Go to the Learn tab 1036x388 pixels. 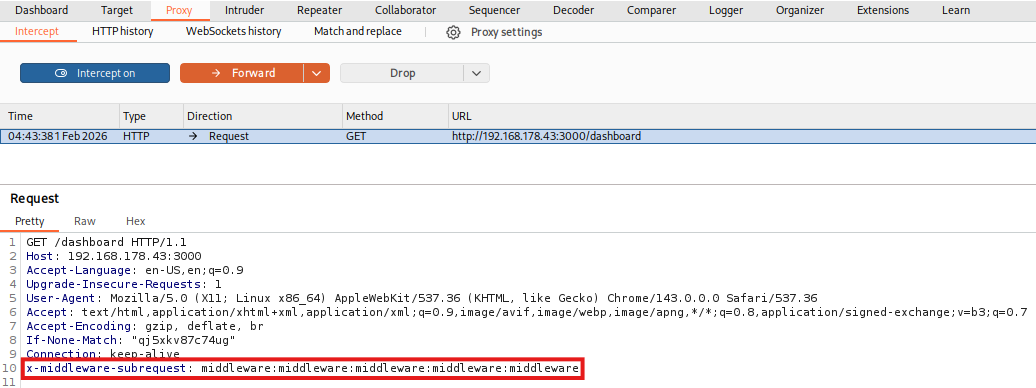click(956, 10)
